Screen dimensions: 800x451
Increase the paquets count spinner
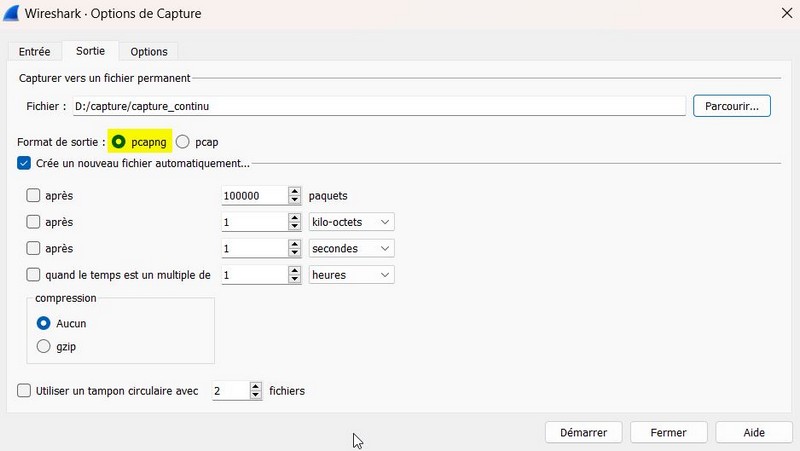[294, 191]
